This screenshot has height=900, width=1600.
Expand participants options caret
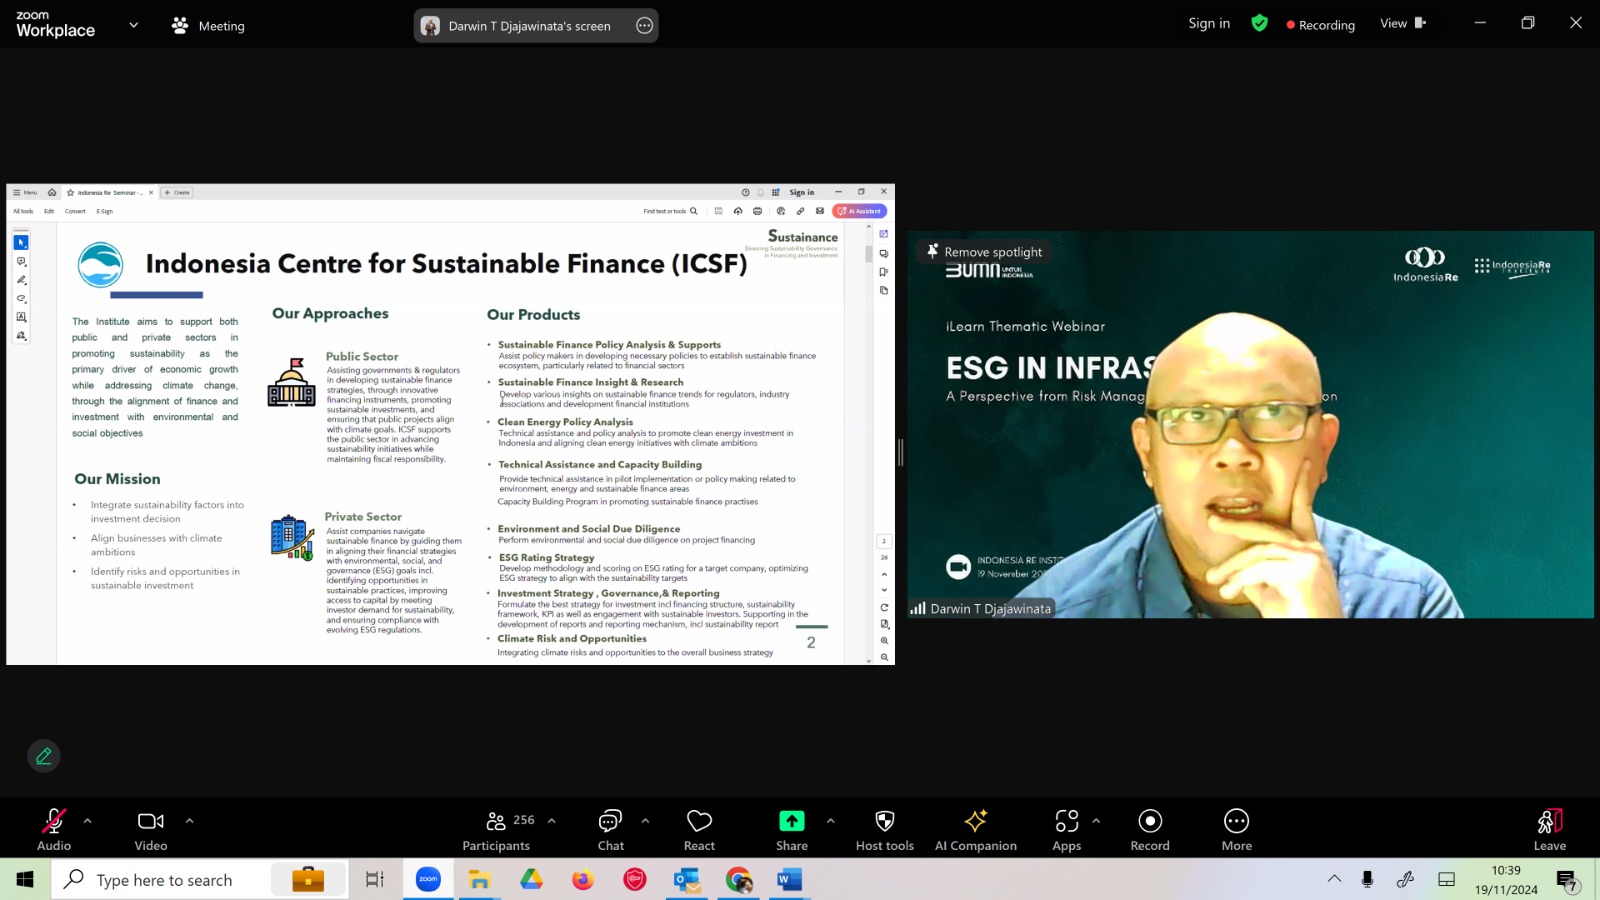click(551, 821)
